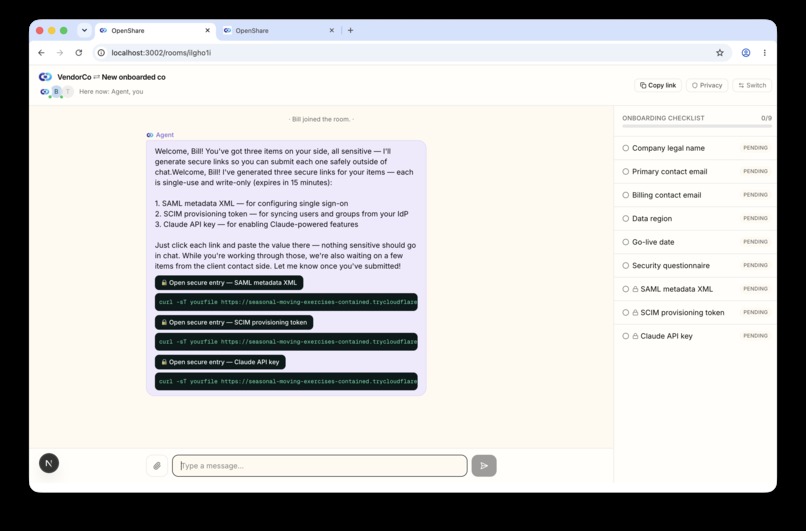Click the send message arrow button
Image resolution: width=806 pixels, height=531 pixels.
[x=484, y=466]
